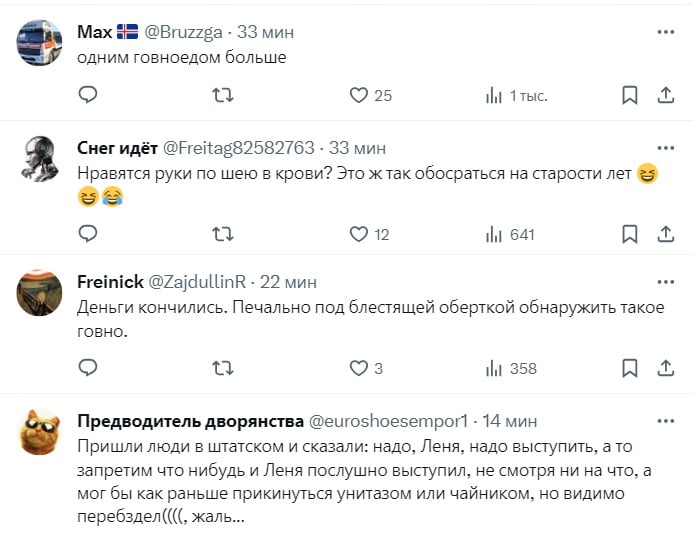The height and width of the screenshot is (547, 693).
Task: View Freinick tweet's 358 views stats
Action: (494, 369)
